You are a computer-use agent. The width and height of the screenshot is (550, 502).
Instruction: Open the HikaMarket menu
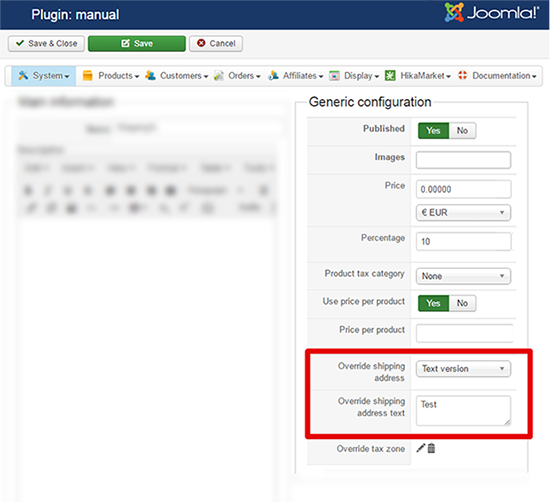(x=417, y=76)
